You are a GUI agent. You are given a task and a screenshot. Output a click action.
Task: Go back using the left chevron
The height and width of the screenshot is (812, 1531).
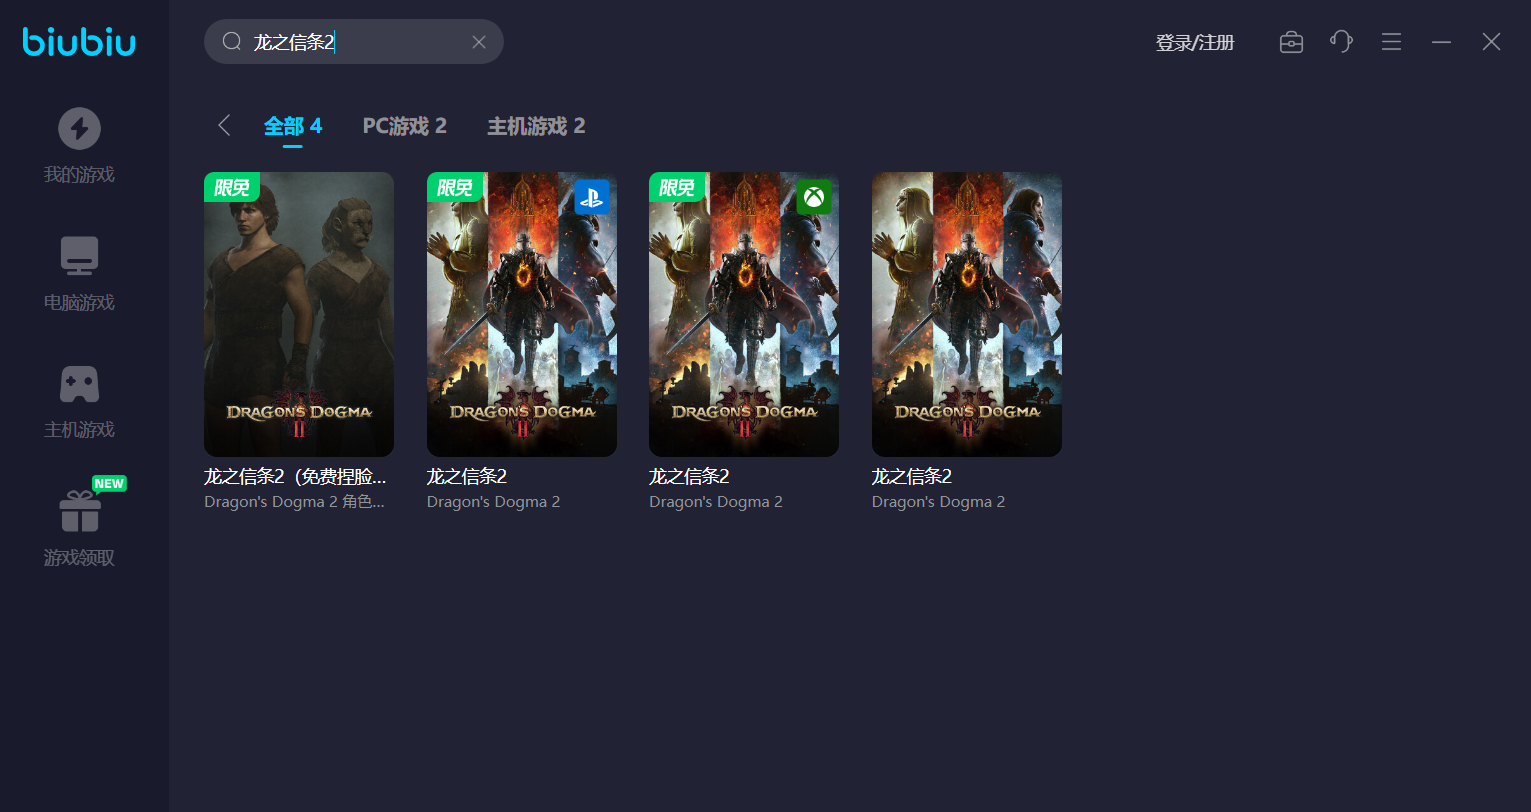point(224,125)
